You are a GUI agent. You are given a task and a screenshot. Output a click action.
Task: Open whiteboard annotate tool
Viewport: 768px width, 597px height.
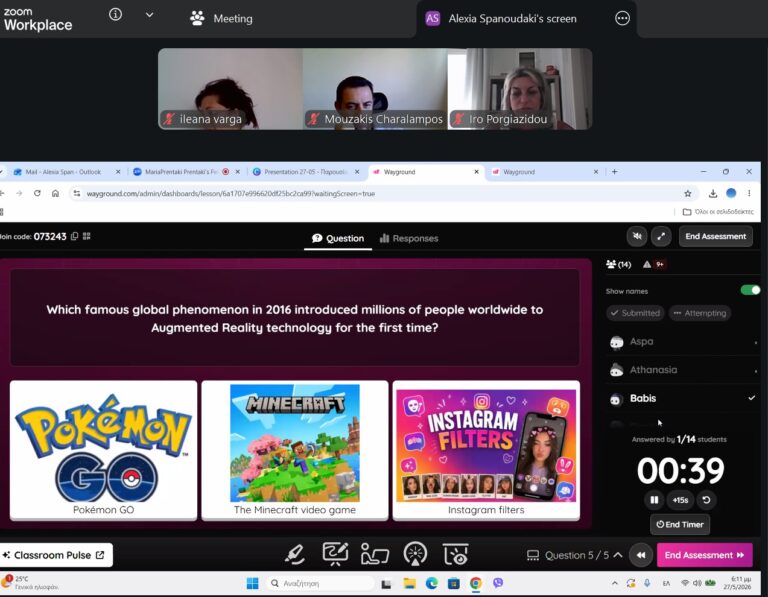pyautogui.click(x=335, y=554)
